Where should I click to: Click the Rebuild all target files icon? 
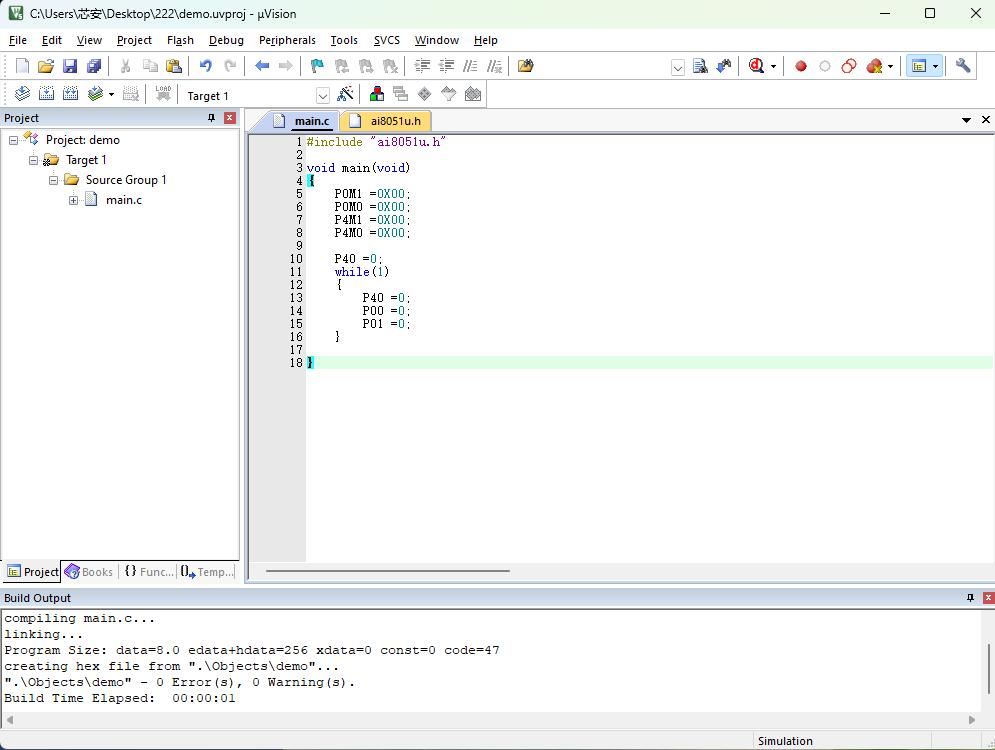click(70, 95)
